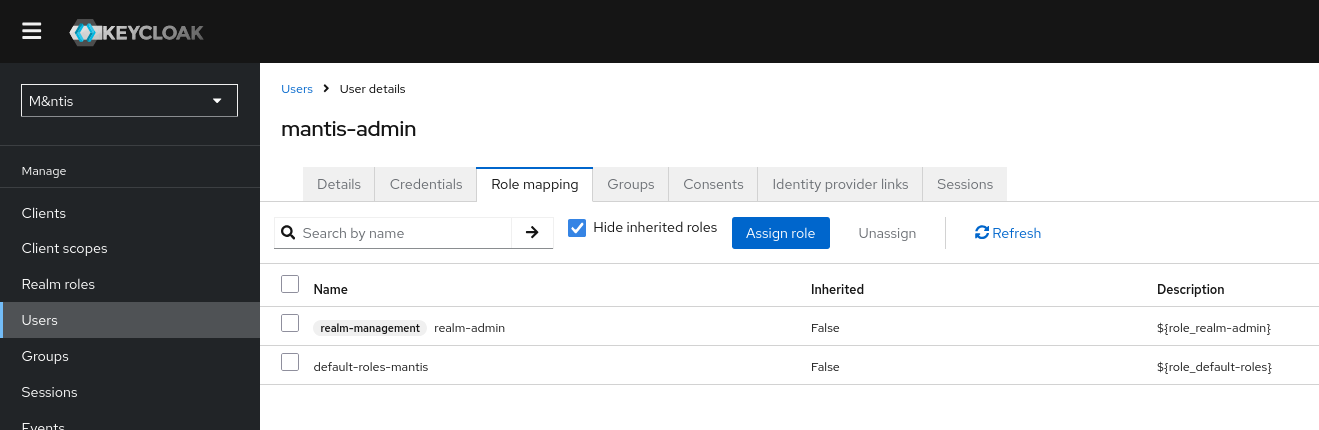Open Sessions in the sidebar
Screen dimensions: 1319x430
[x=130, y=392]
